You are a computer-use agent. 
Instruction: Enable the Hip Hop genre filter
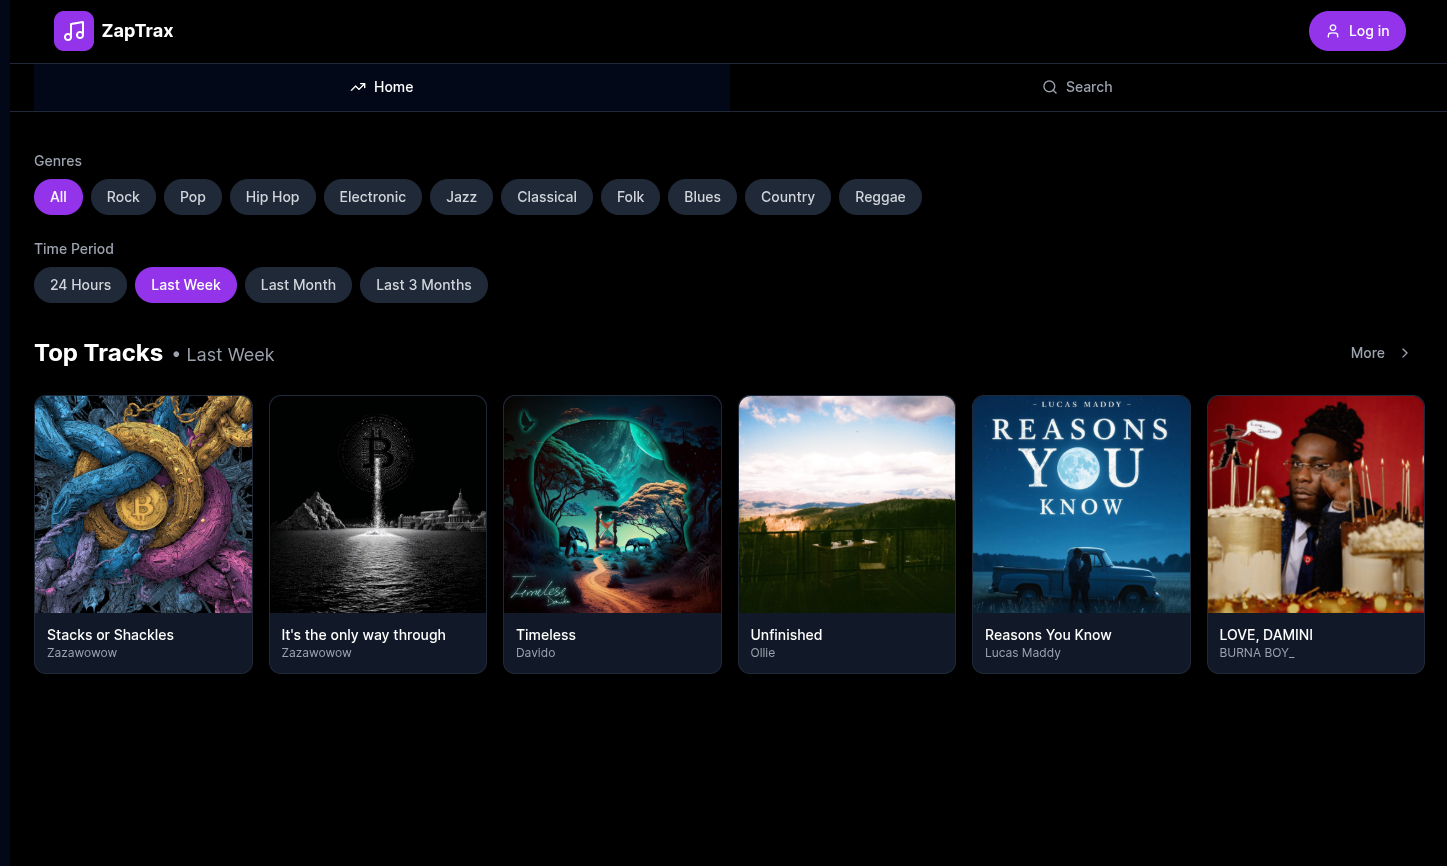tap(272, 197)
